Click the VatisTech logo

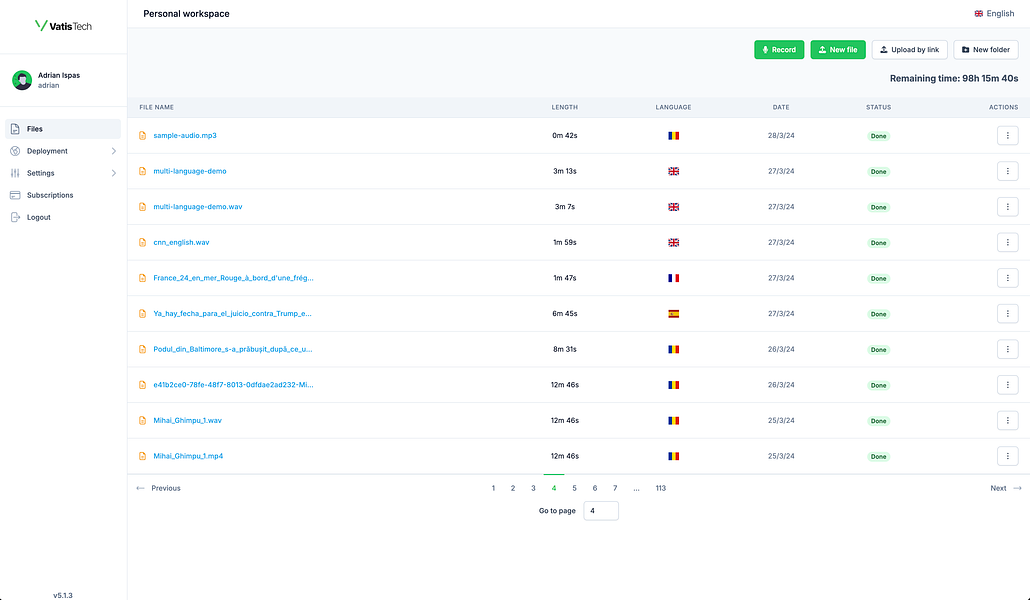[63, 26]
